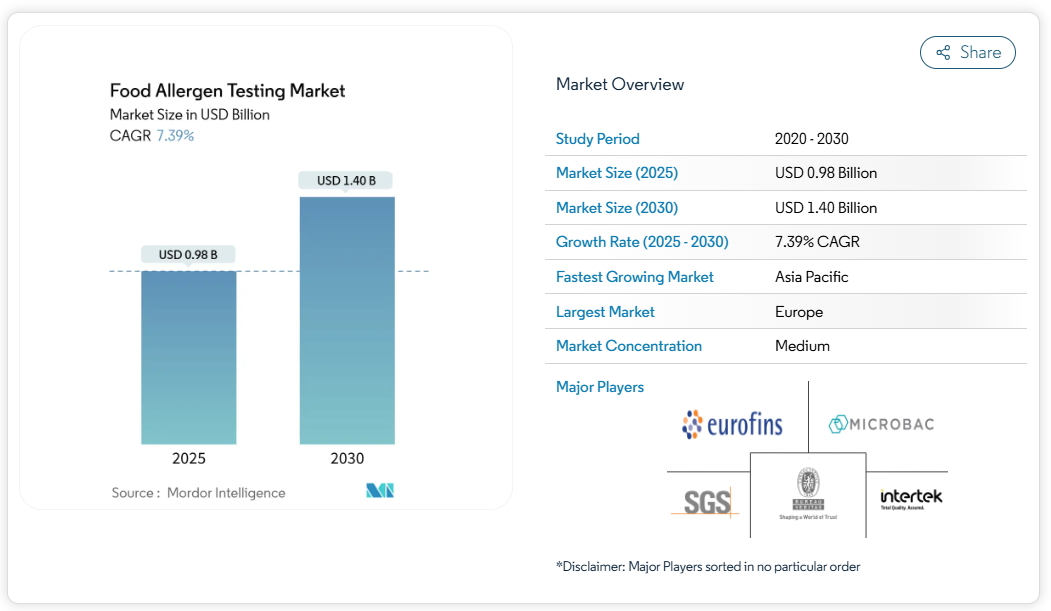Select the Market Size (2030) label
The width and height of the screenshot is (1051, 611).
pos(616,208)
